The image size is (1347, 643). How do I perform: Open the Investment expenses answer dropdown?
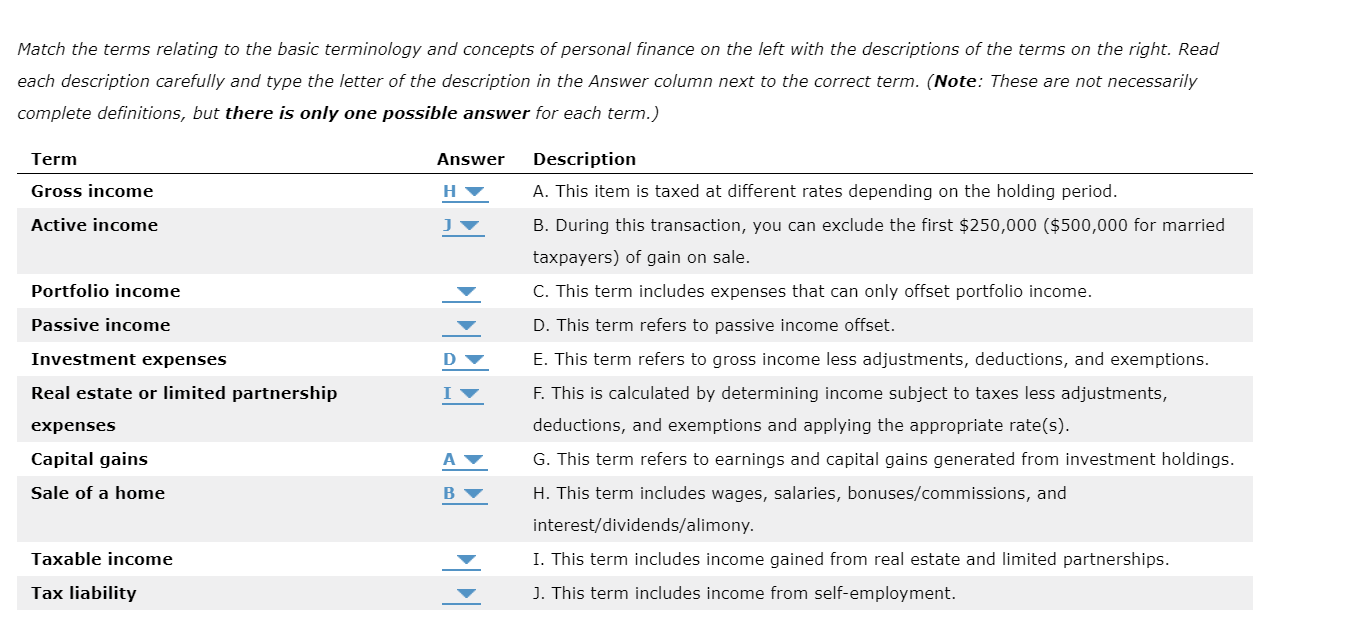point(474,359)
